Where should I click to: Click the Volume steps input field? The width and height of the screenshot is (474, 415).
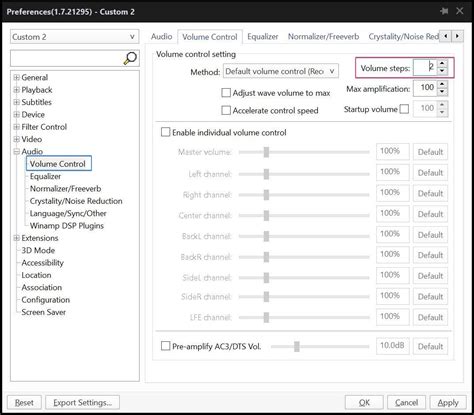[x=425, y=67]
